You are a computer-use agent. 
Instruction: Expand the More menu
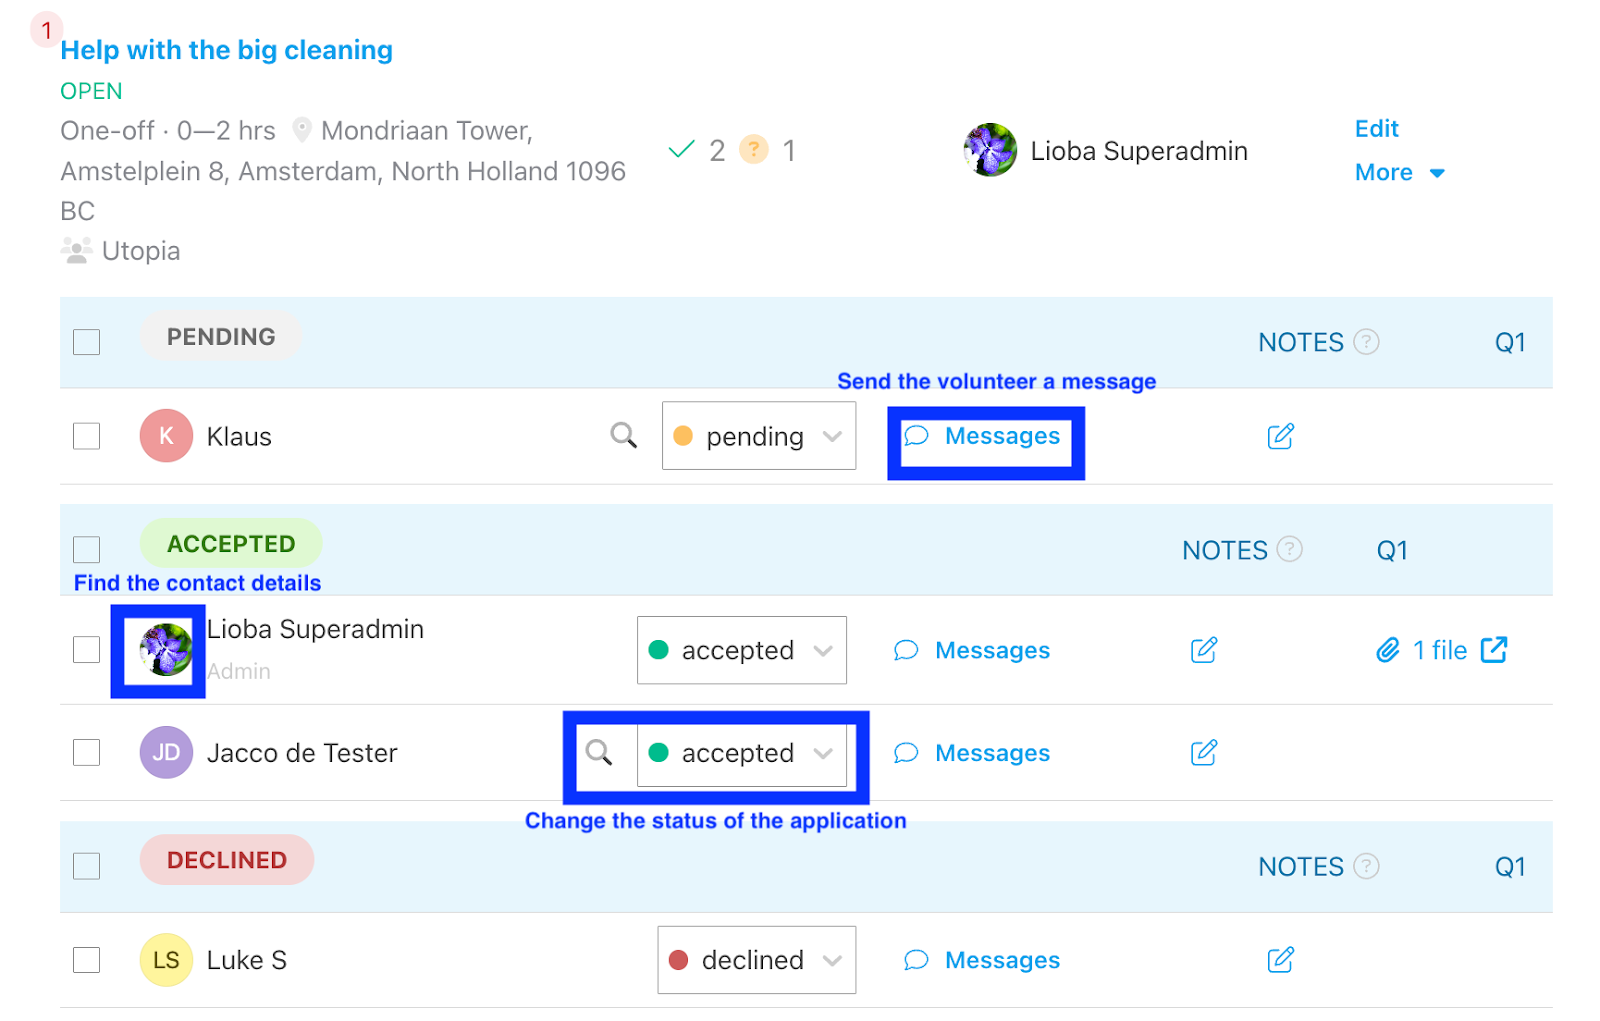pyautogui.click(x=1398, y=173)
